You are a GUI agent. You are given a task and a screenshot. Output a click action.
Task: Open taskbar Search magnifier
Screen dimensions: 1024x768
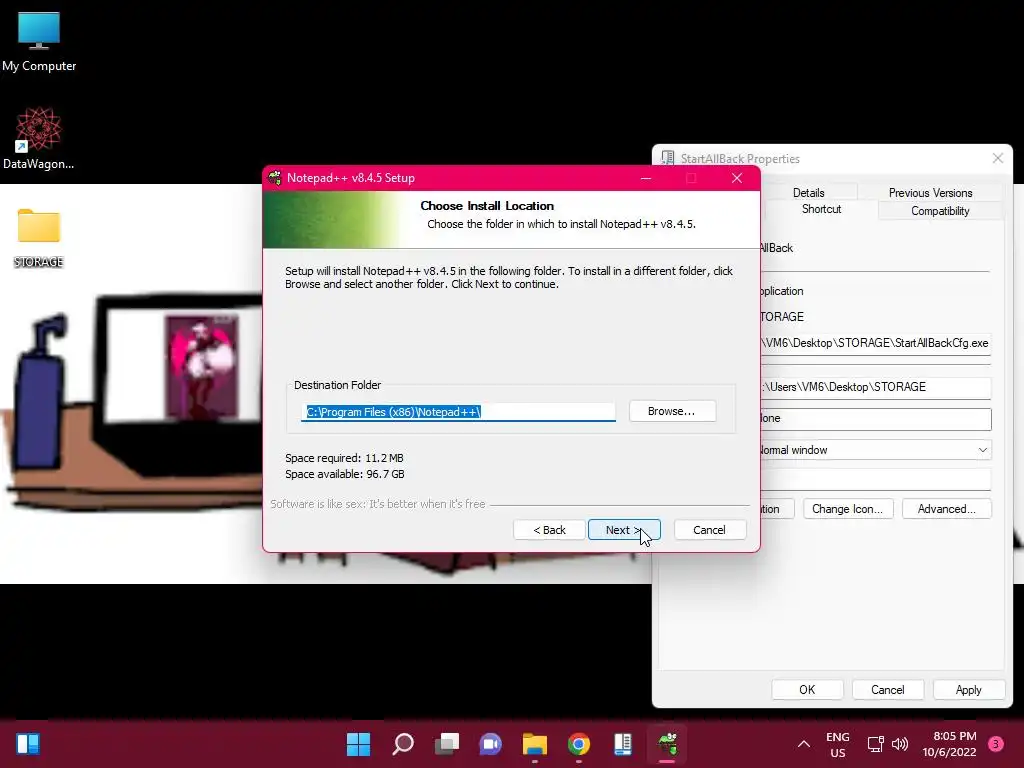click(x=402, y=744)
